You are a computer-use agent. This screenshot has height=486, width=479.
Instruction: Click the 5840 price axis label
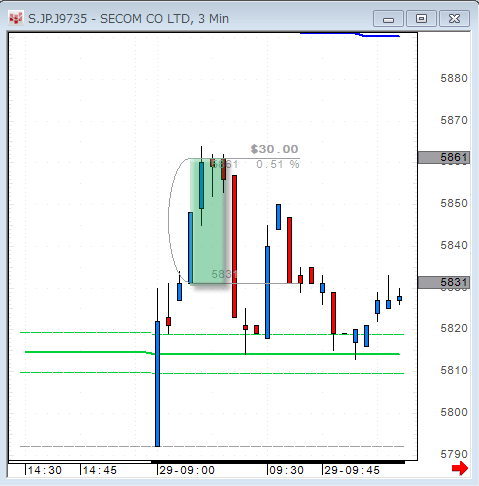[454, 245]
